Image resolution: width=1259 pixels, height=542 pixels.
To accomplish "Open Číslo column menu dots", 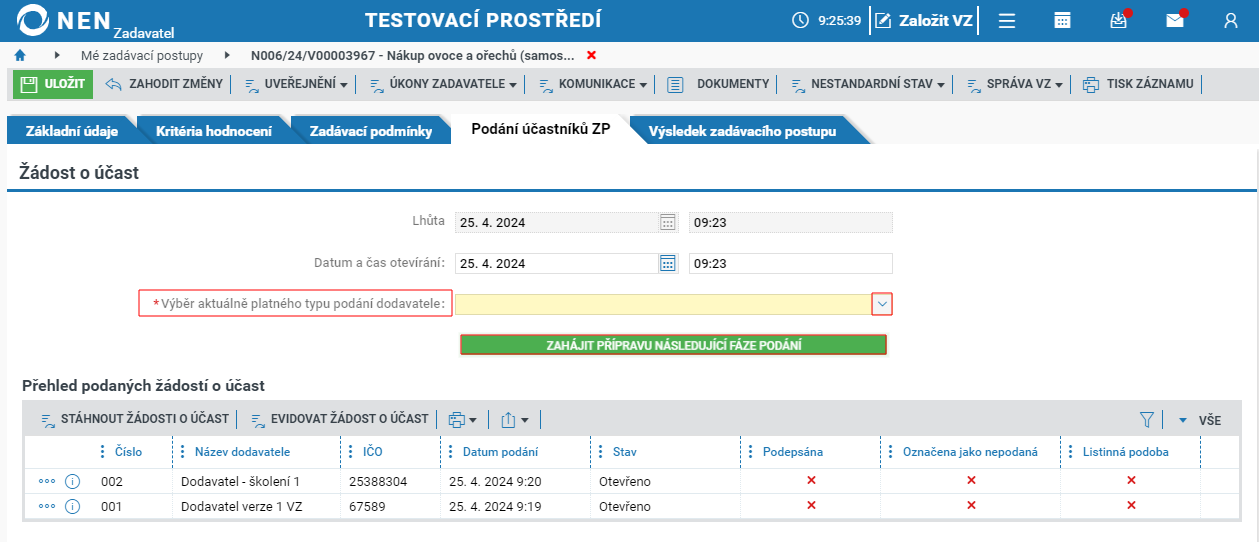I will (102, 452).
